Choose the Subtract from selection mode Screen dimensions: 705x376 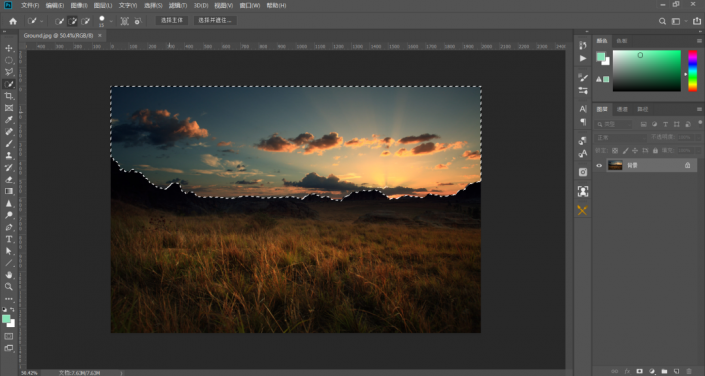pyautogui.click(x=85, y=21)
